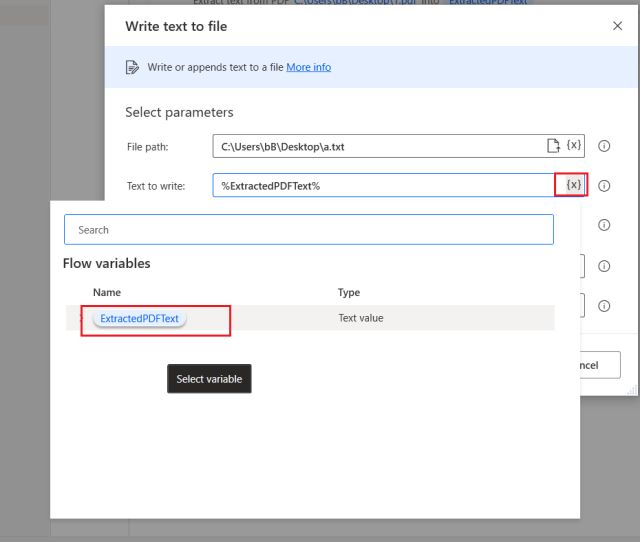
Task: Click the third parameter info icon
Action: pyautogui.click(x=604, y=226)
